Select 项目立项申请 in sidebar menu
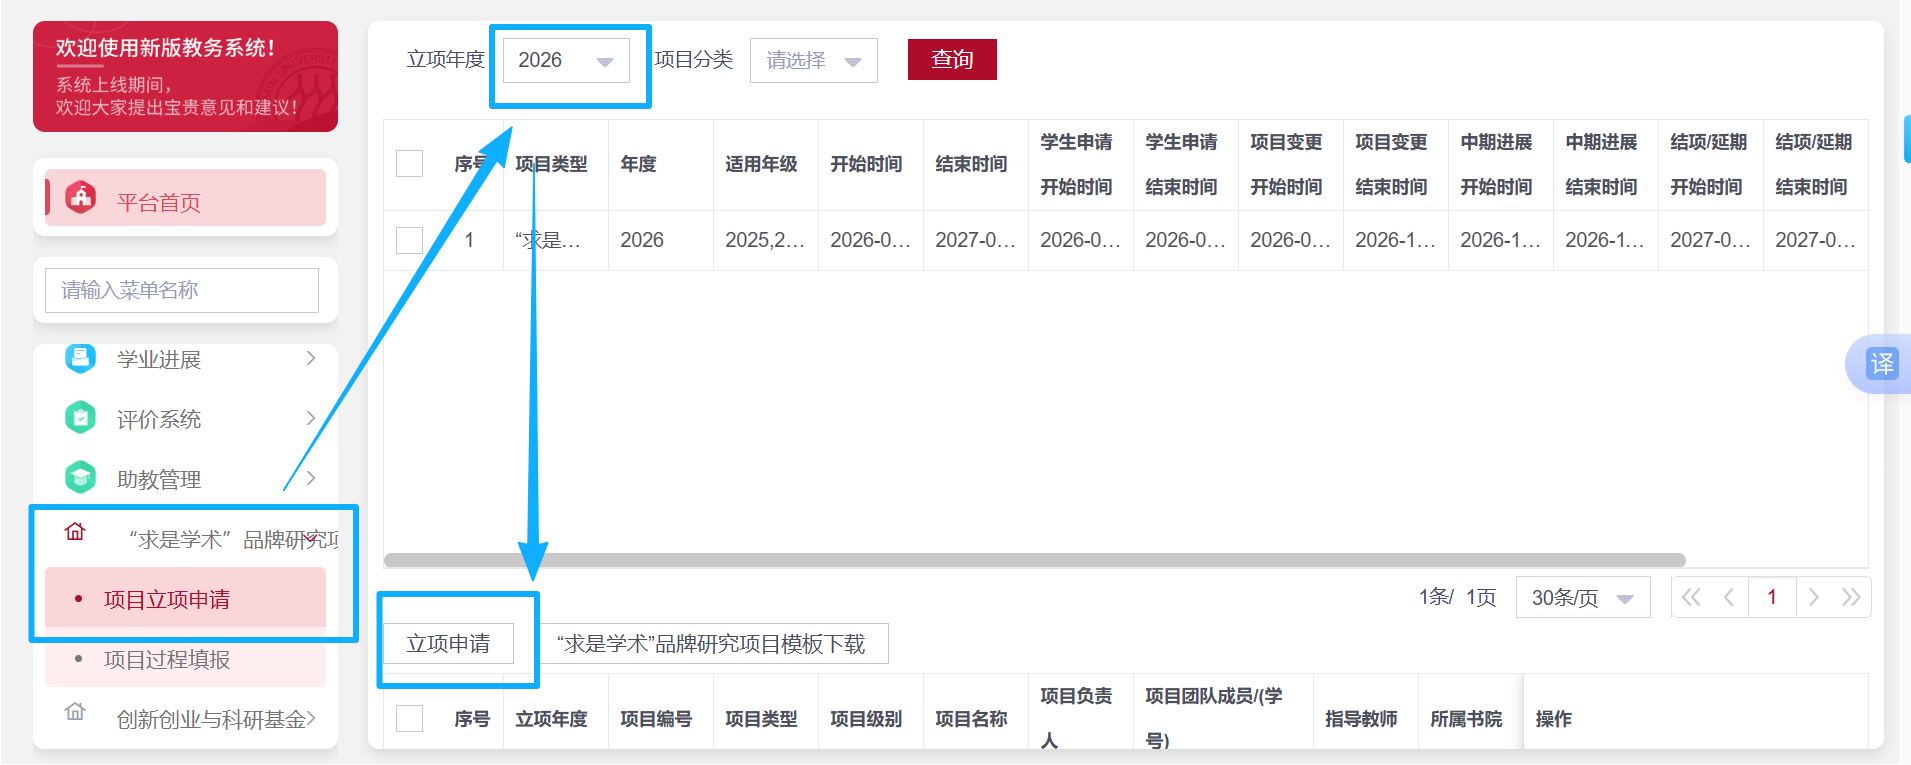1911x765 pixels. [167, 599]
